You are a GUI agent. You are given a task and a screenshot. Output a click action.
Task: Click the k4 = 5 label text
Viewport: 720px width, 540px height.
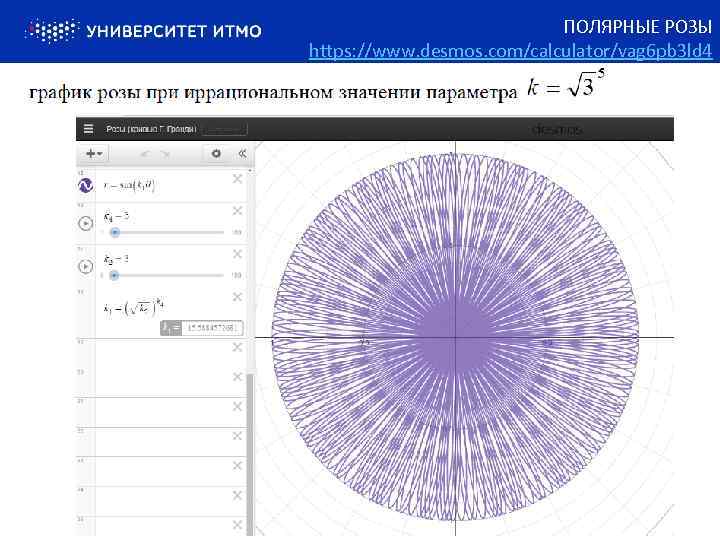point(116,216)
